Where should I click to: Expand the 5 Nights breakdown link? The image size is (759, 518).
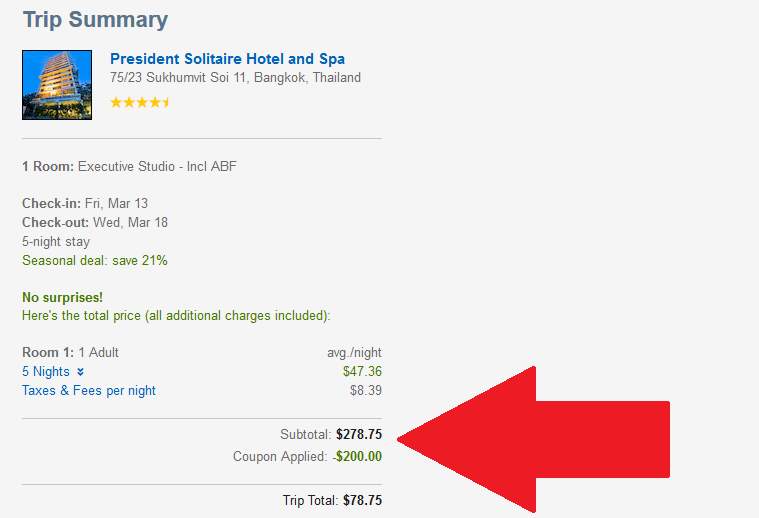pos(46,371)
